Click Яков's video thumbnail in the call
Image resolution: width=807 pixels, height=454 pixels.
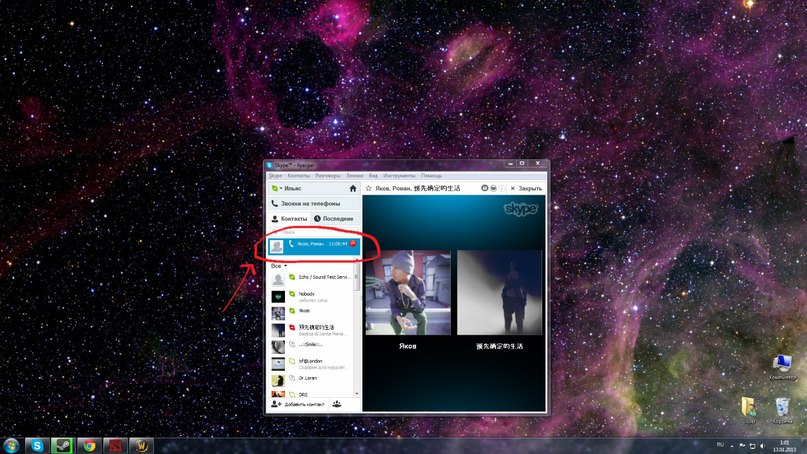pos(408,292)
